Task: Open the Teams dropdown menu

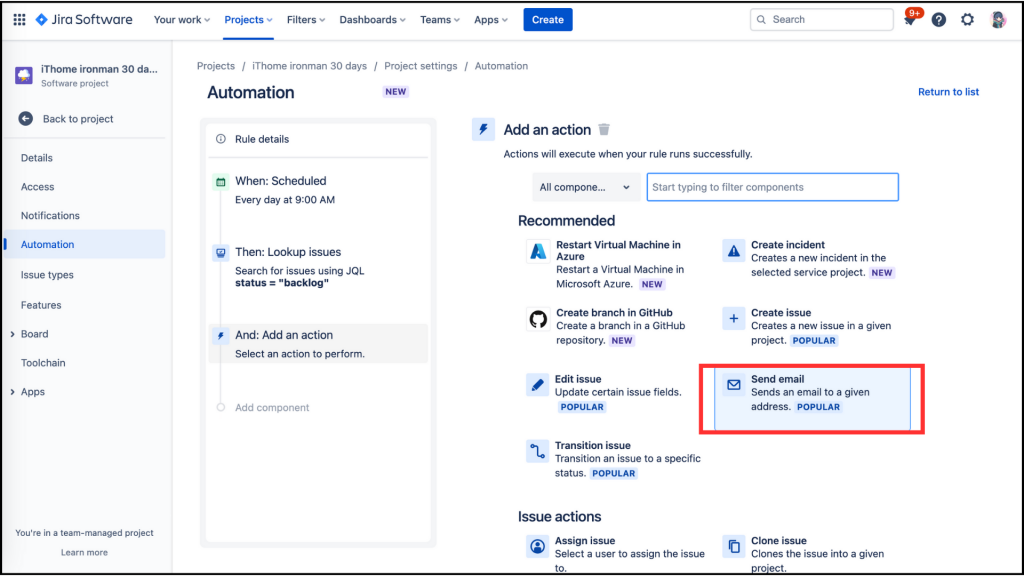Action: pos(440,20)
